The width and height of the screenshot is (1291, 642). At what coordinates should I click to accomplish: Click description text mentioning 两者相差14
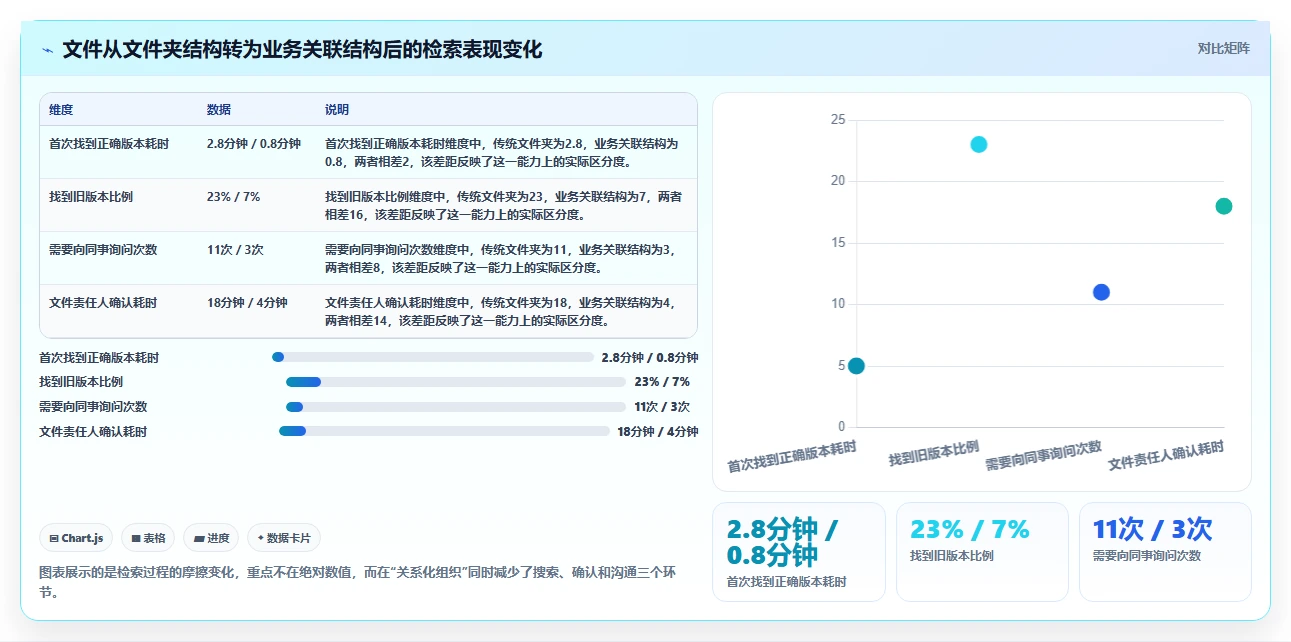[500, 312]
